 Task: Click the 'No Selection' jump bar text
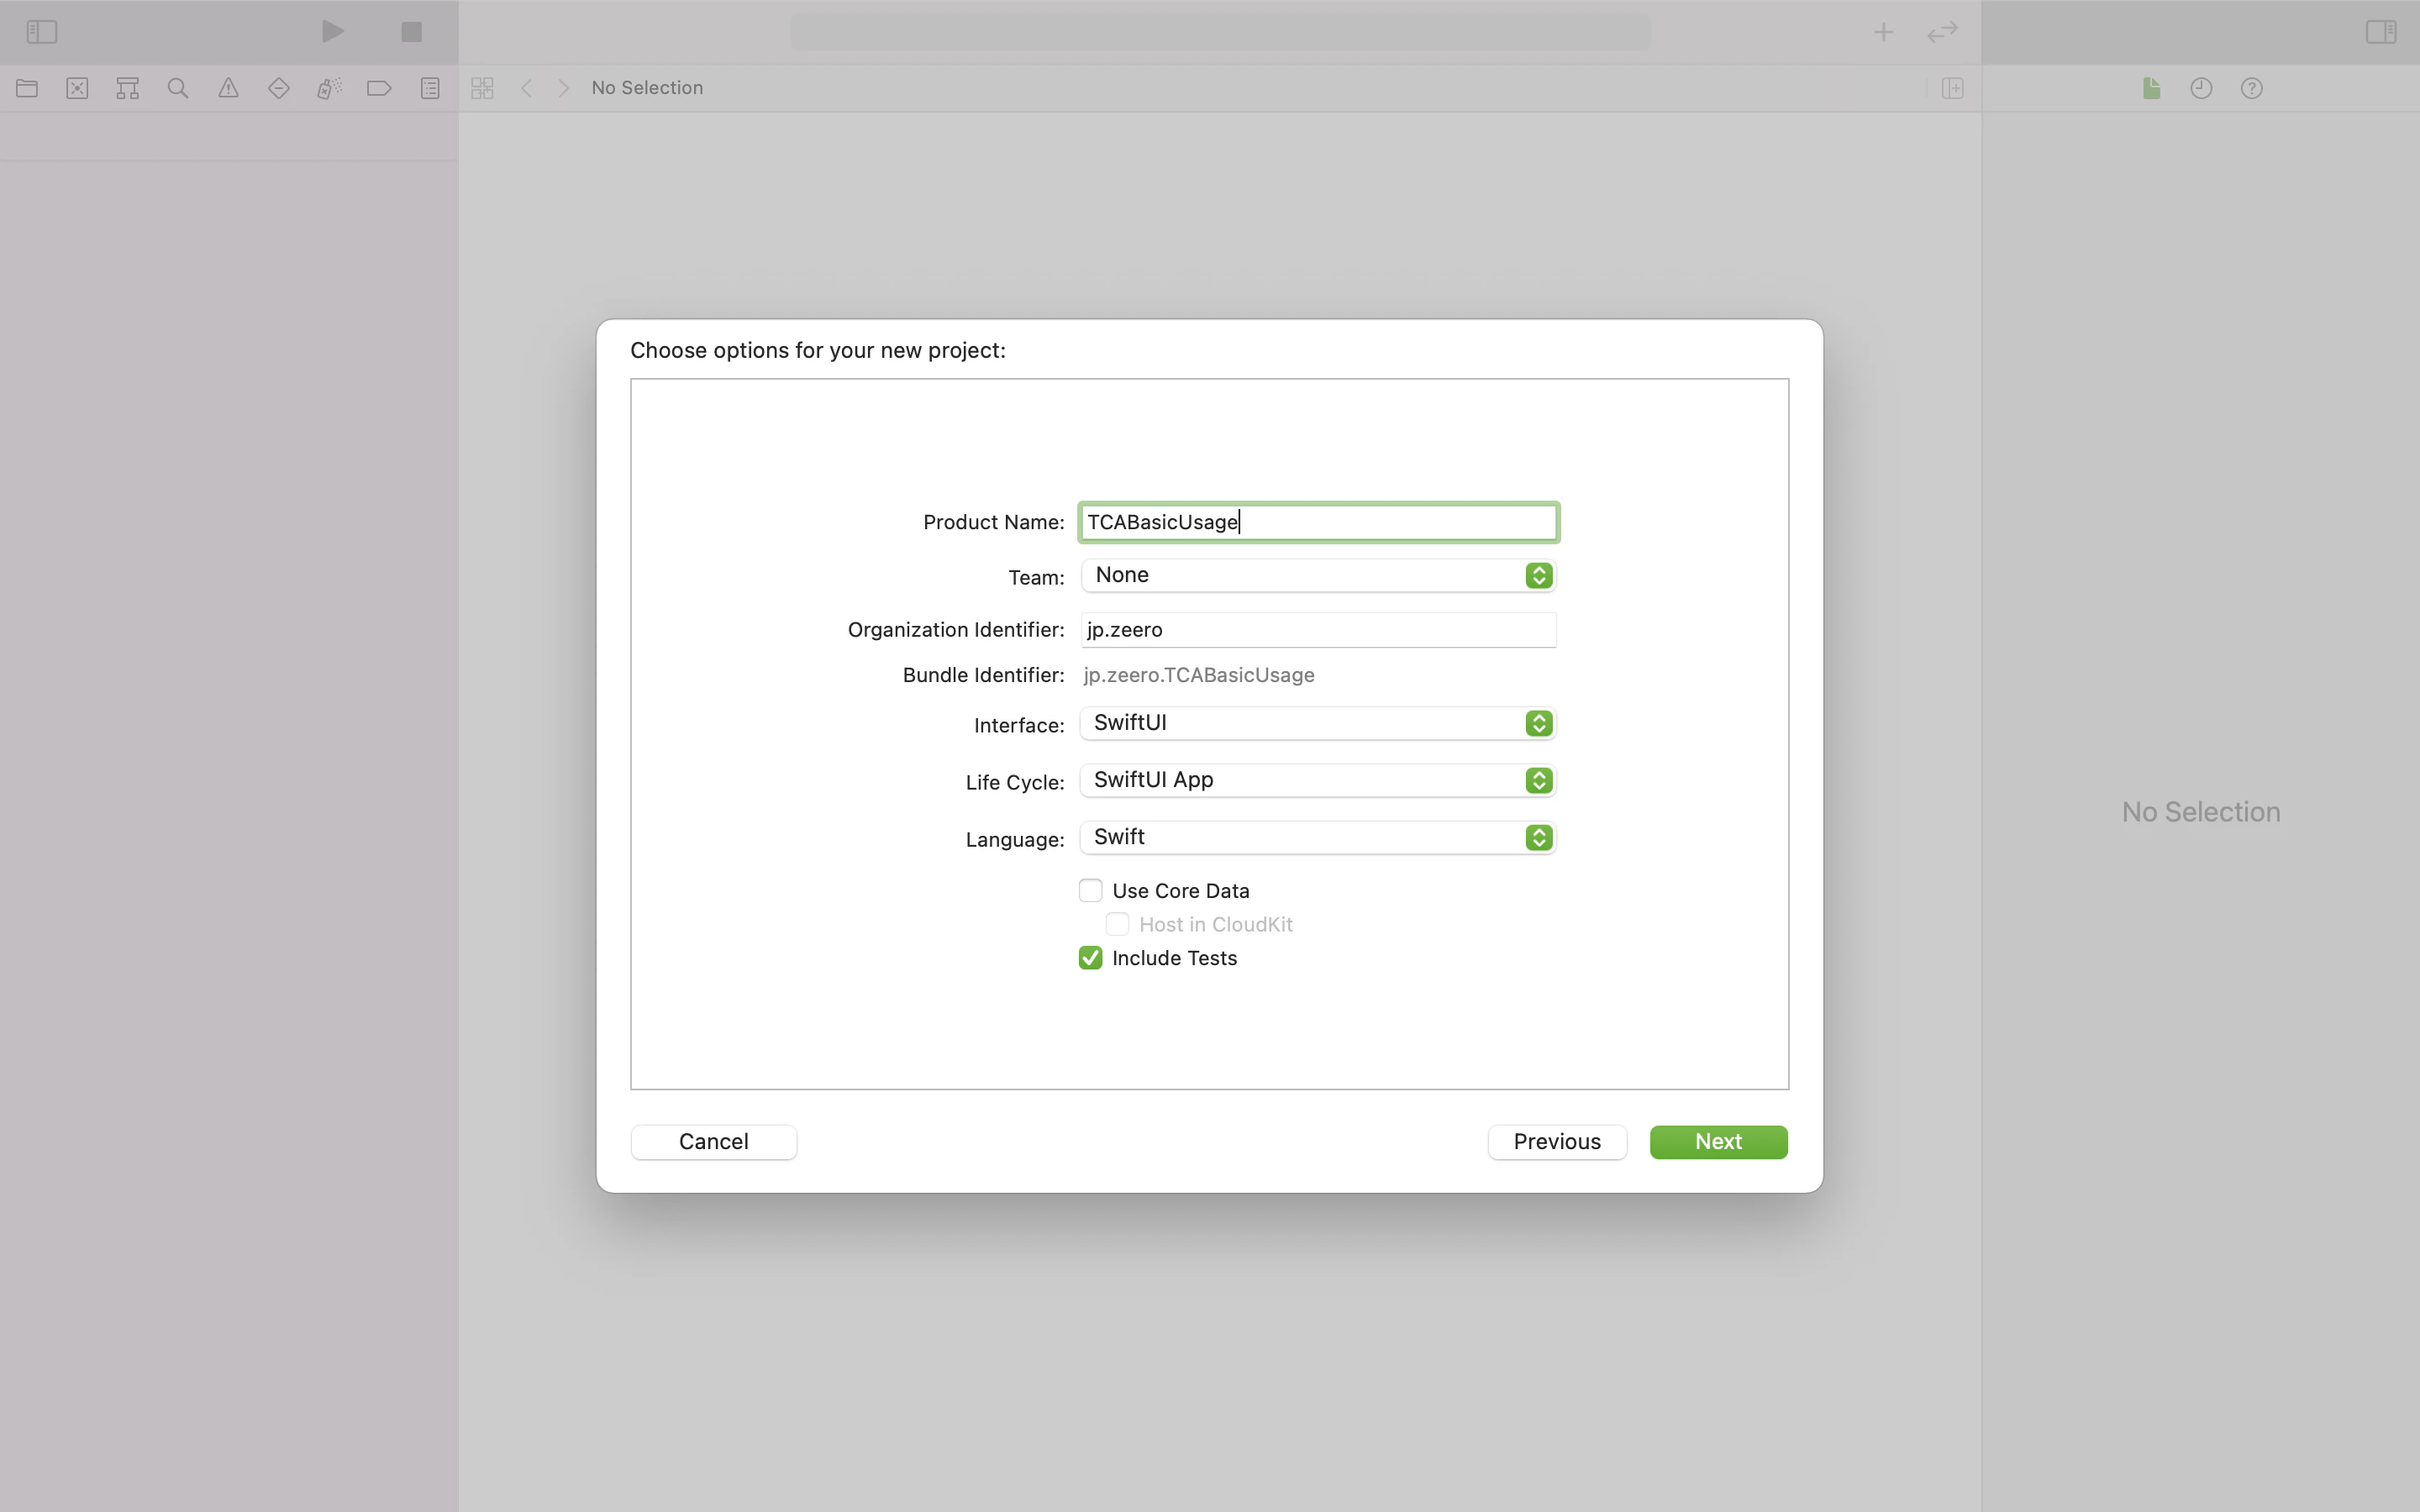click(x=647, y=88)
